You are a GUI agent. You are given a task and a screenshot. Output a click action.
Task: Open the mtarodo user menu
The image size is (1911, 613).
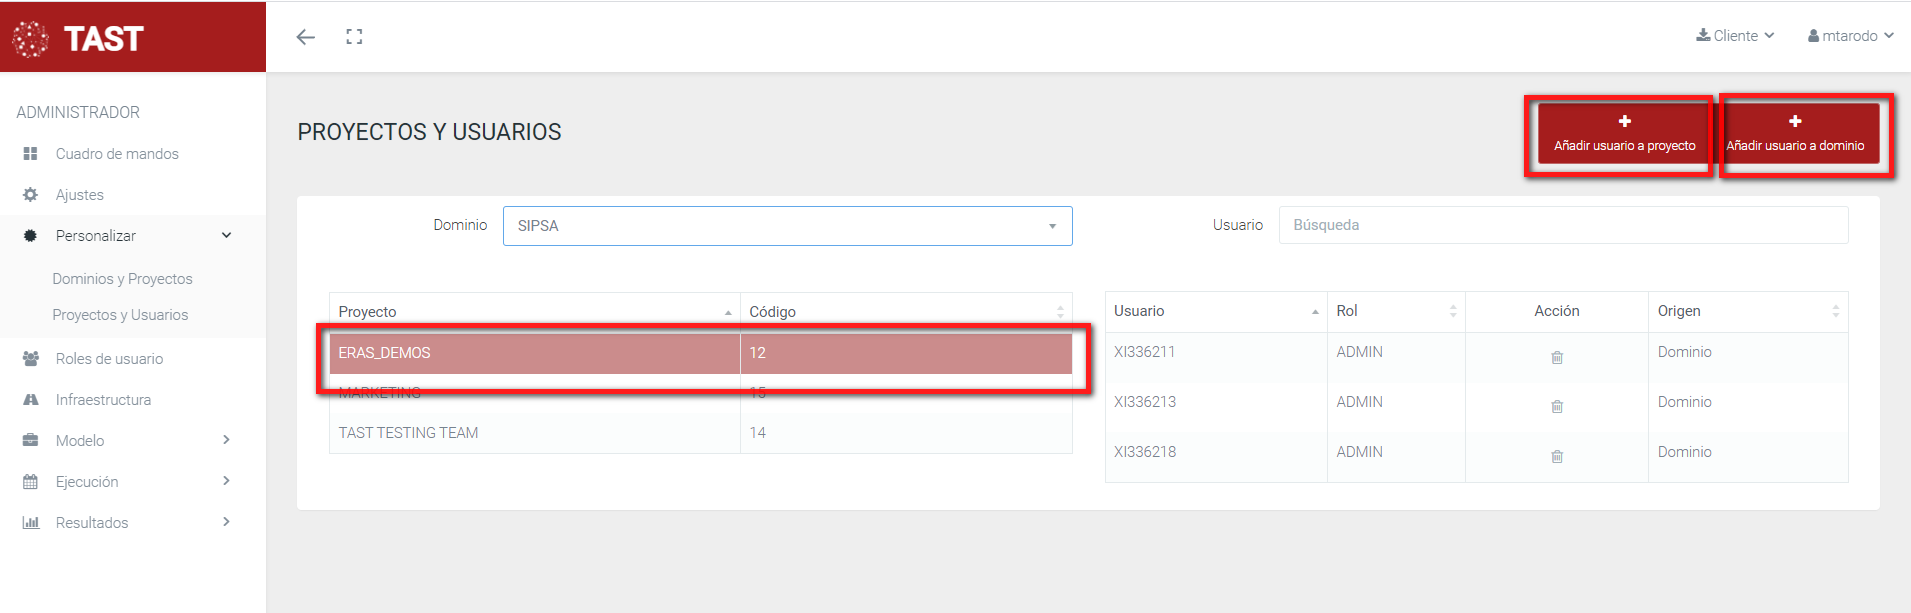point(1850,36)
